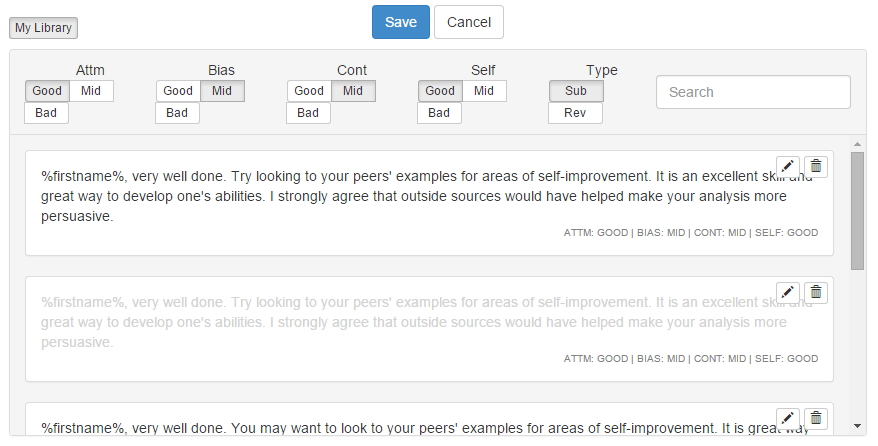Viewport: 878px width, 446px height.
Task: Choose Good under Cont filter
Action: [309, 91]
